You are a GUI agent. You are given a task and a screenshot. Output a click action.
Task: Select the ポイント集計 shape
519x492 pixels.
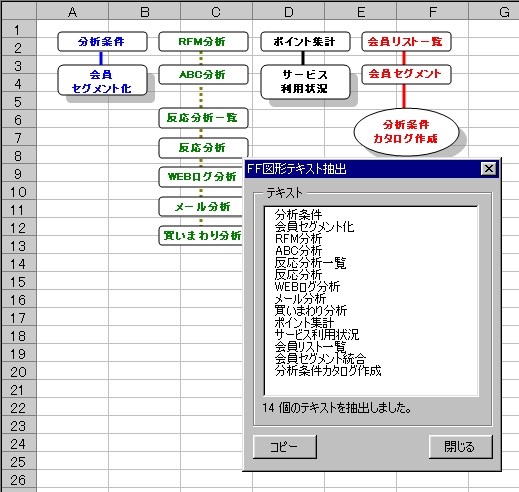[305, 42]
